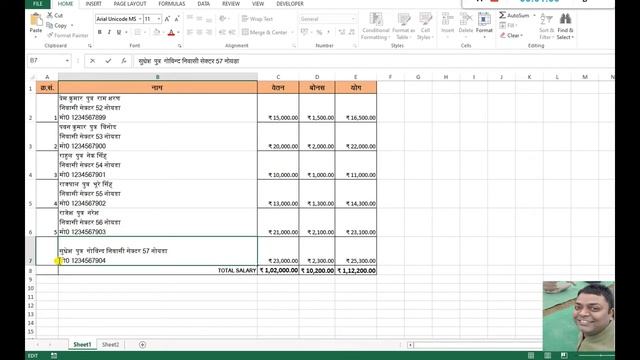This screenshot has height=360, width=640.
Task: Increase font size with the larger A icon
Action: pyautogui.click(x=167, y=19)
